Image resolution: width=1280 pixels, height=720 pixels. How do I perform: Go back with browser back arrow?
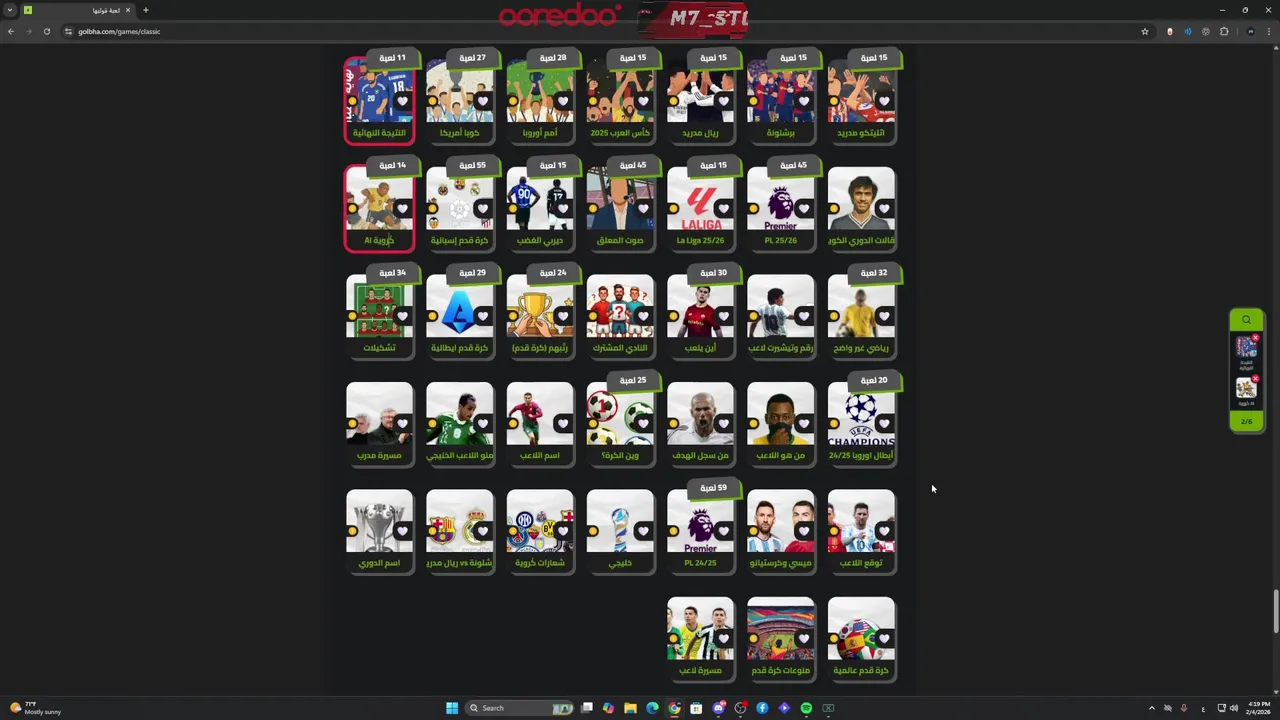coord(11,31)
